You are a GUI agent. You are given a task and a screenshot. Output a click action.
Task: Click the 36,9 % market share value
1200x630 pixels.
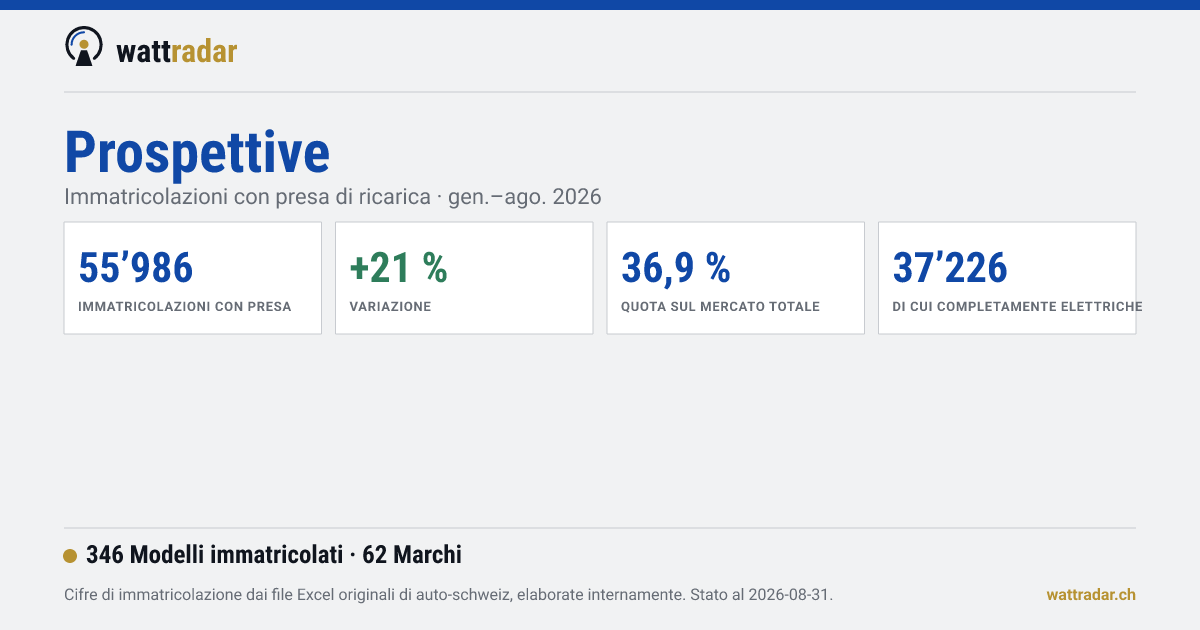676,267
